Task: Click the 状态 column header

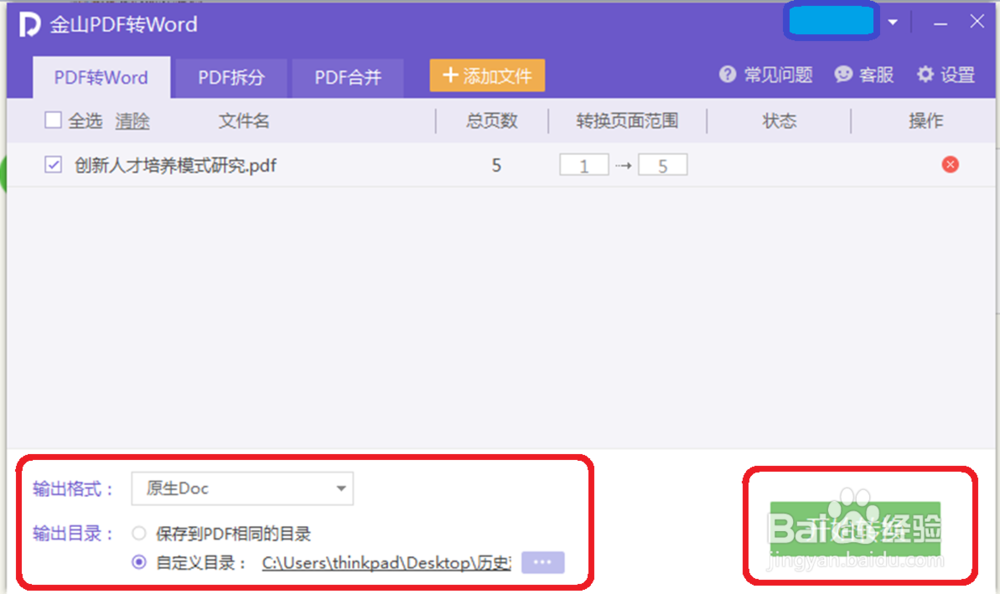Action: coord(779,121)
